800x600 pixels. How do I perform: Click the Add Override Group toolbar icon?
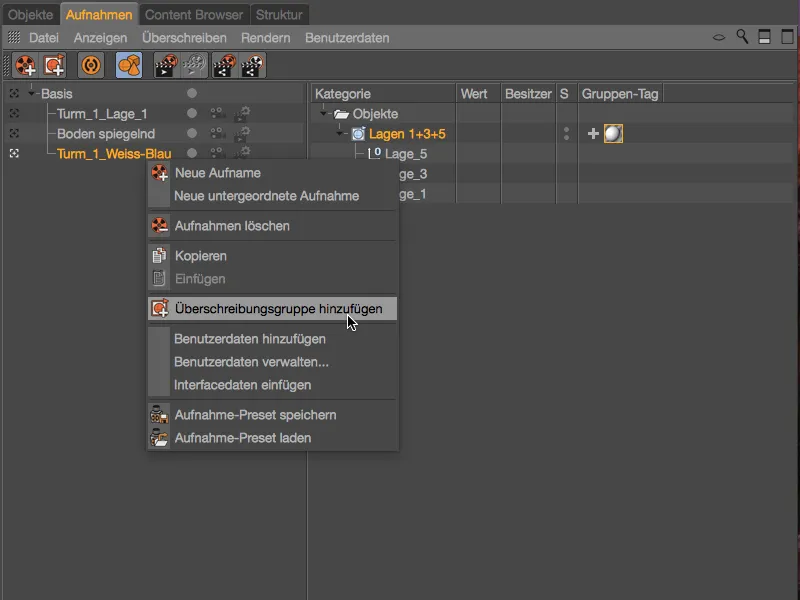pyautogui.click(x=54, y=65)
